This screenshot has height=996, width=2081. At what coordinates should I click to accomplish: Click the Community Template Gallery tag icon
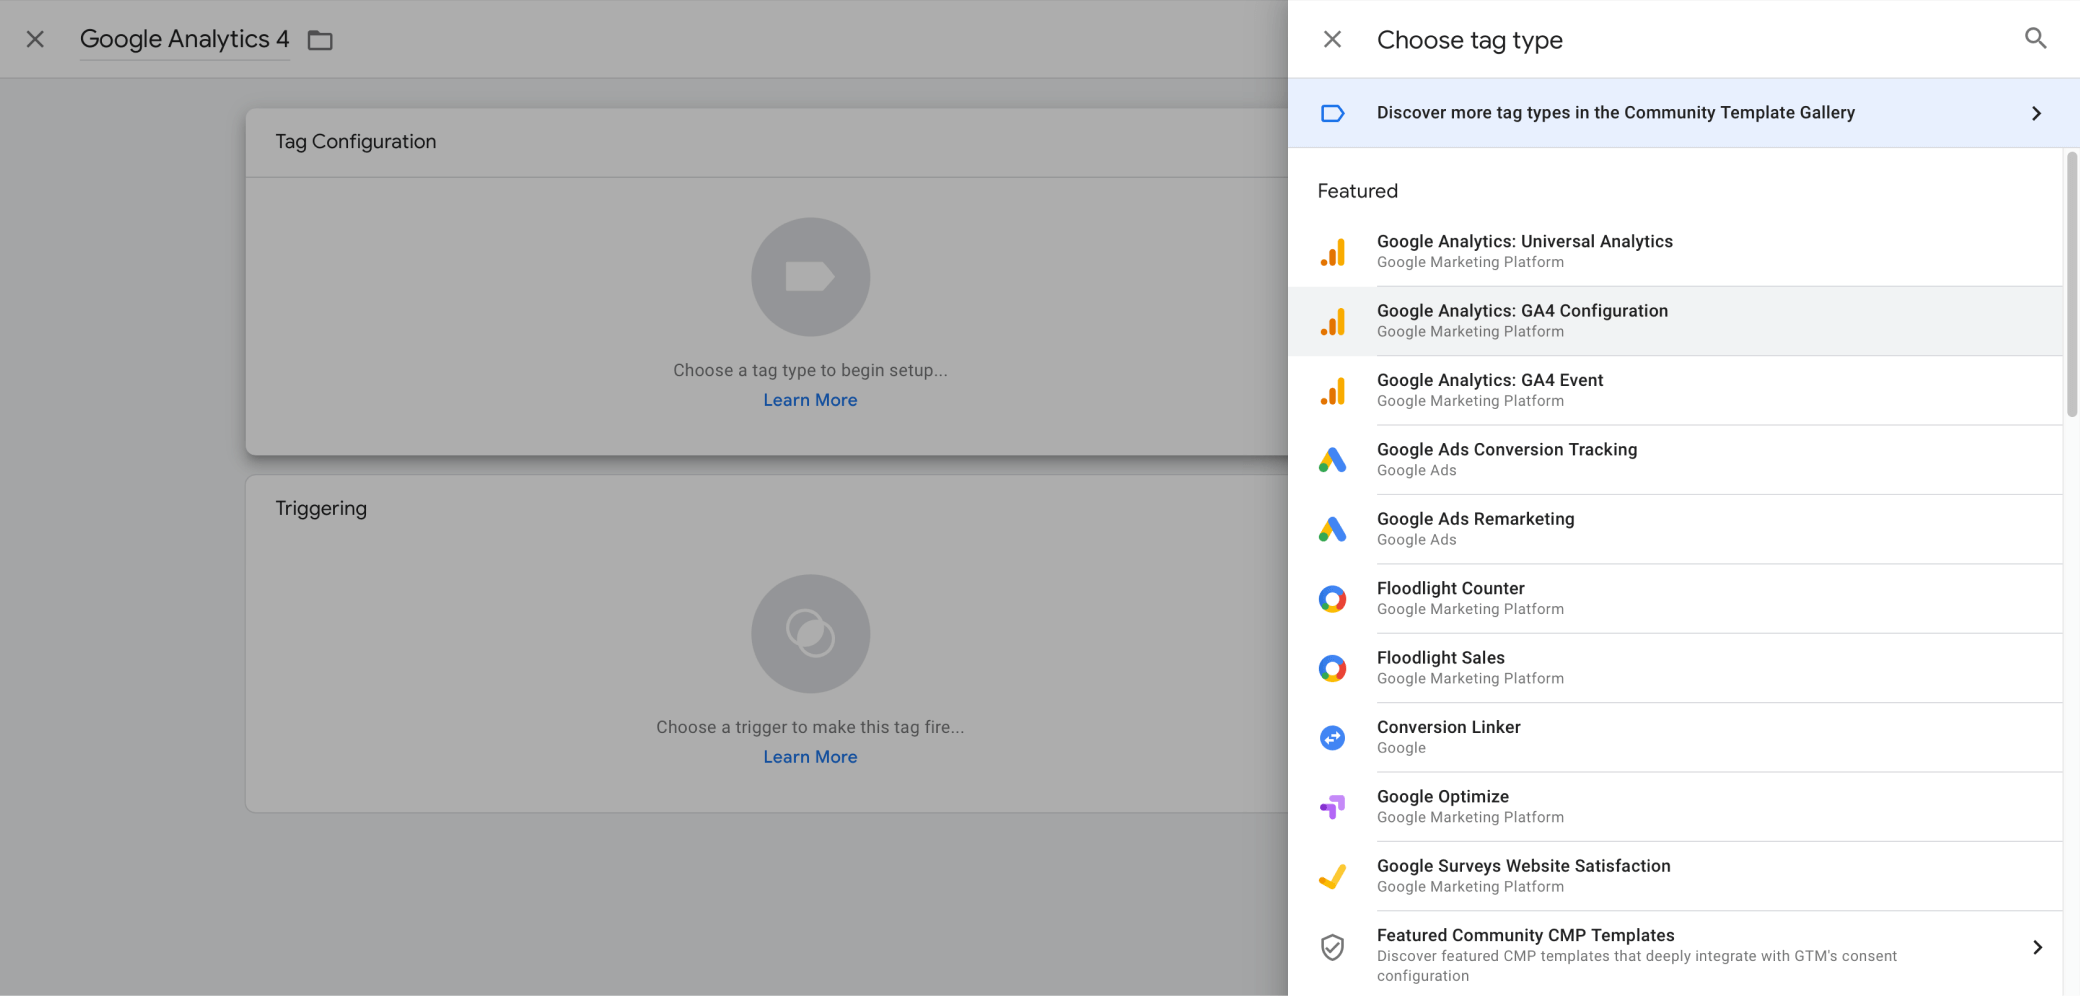tap(1333, 112)
